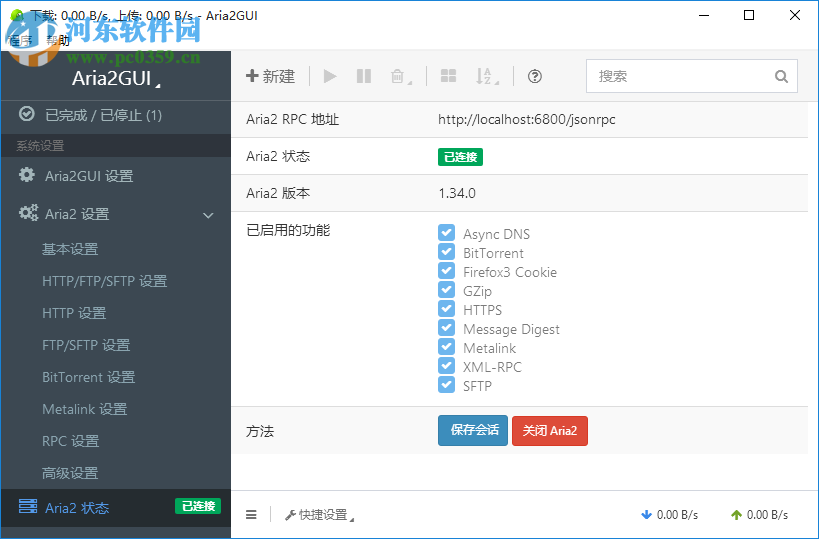Image resolution: width=819 pixels, height=539 pixels.
Task: Close the Aria2GUI window
Action: pyautogui.click(x=794, y=15)
